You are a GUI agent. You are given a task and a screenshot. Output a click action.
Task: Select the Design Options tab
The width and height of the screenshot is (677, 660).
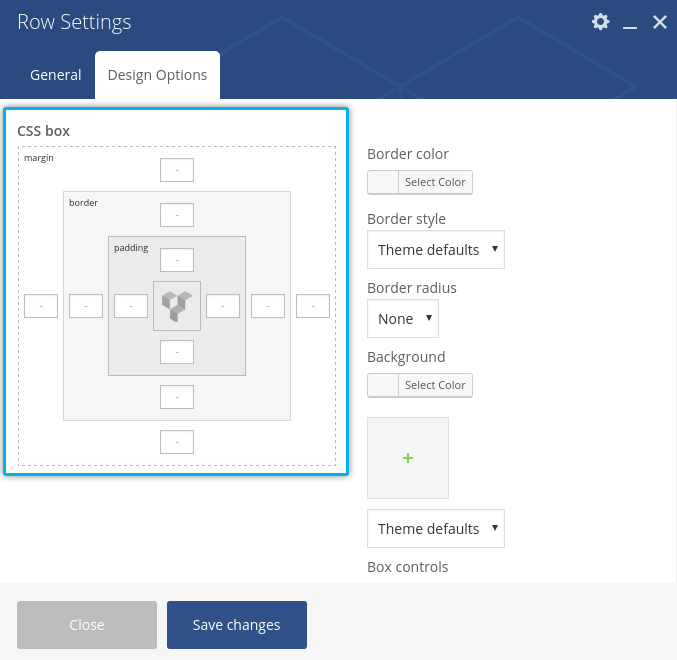coord(157,75)
